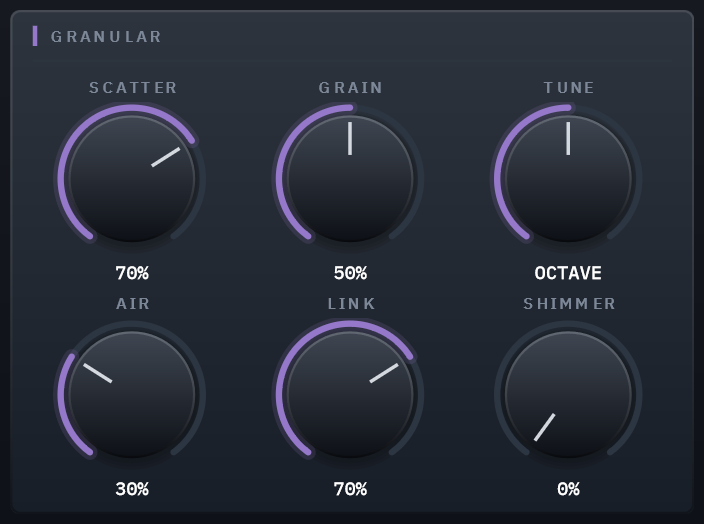This screenshot has height=524, width=704.
Task: Click the GRANULAR section title
Action: 106,36
